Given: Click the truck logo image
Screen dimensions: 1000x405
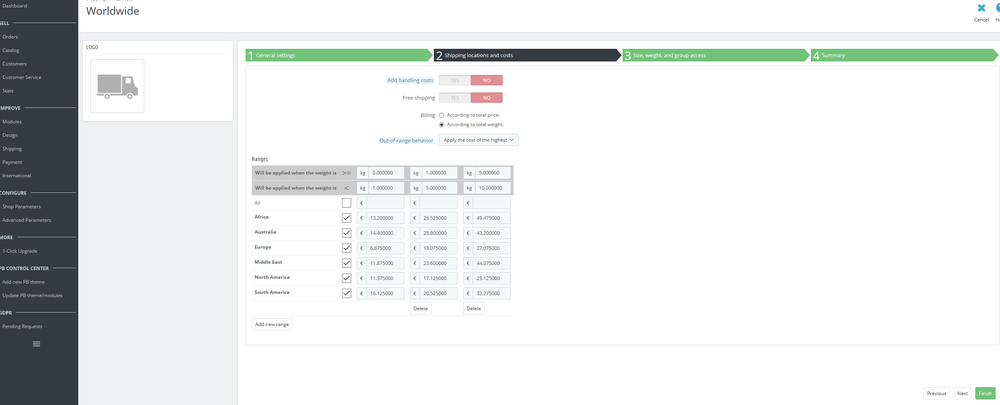Looking at the screenshot, I should 117,86.
